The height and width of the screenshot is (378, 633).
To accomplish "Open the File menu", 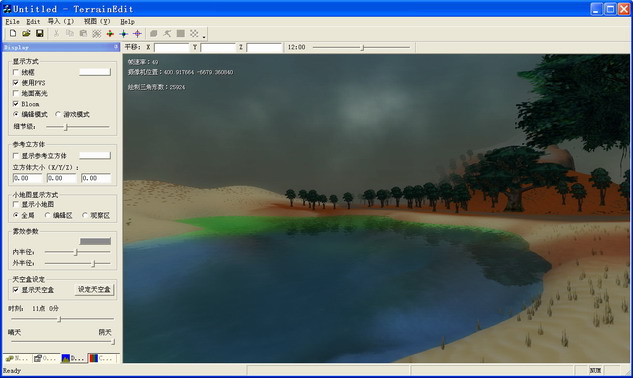I will click(13, 22).
